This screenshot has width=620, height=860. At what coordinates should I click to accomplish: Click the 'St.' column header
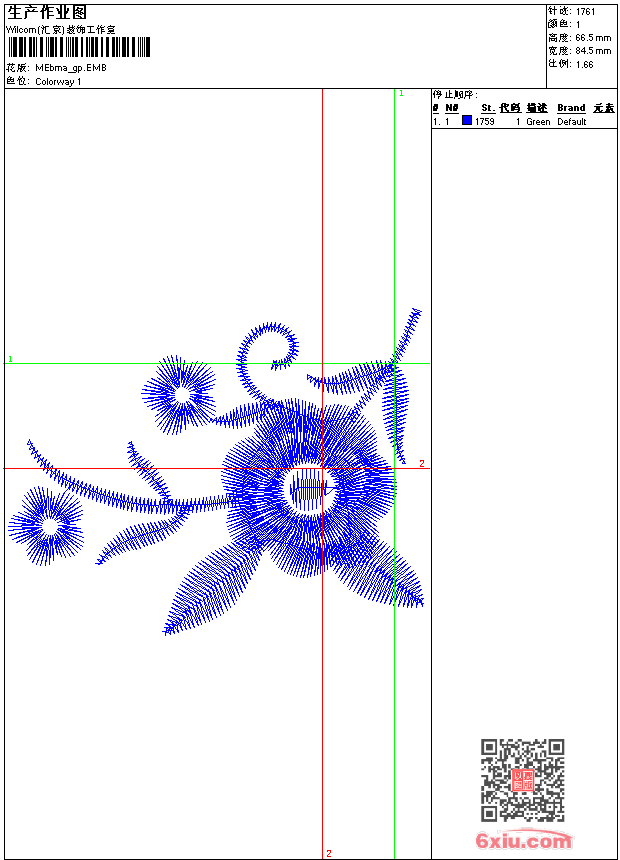(487, 108)
